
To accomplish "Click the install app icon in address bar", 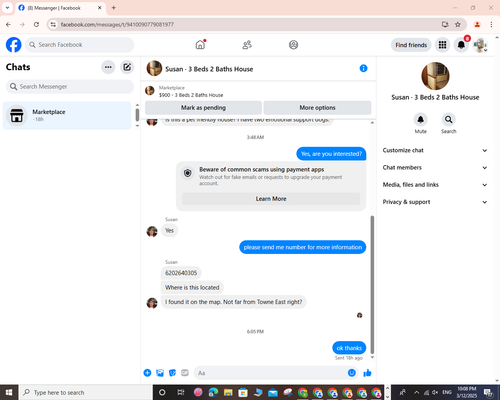I will (x=445, y=24).
